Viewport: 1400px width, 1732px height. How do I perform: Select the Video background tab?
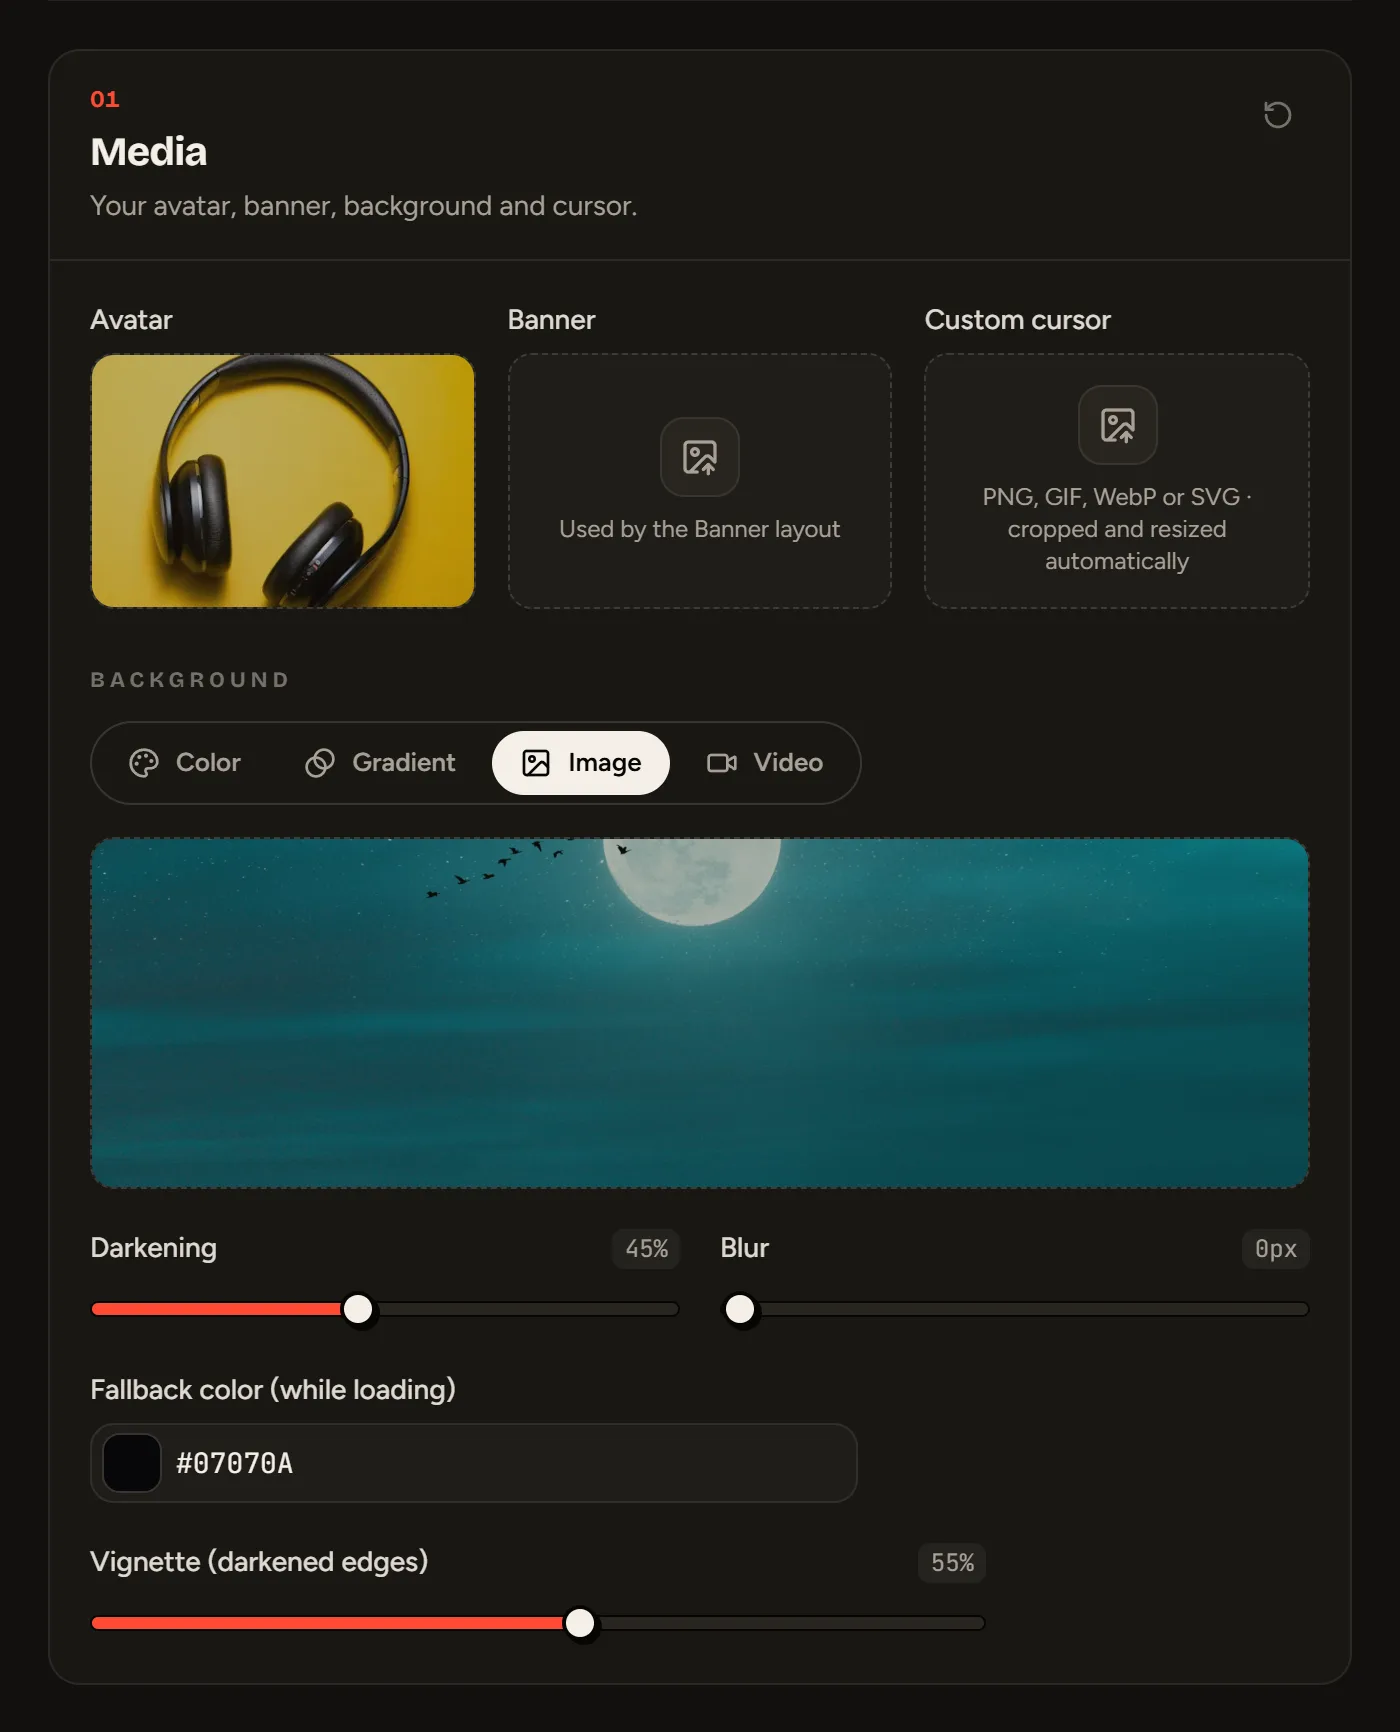point(765,763)
